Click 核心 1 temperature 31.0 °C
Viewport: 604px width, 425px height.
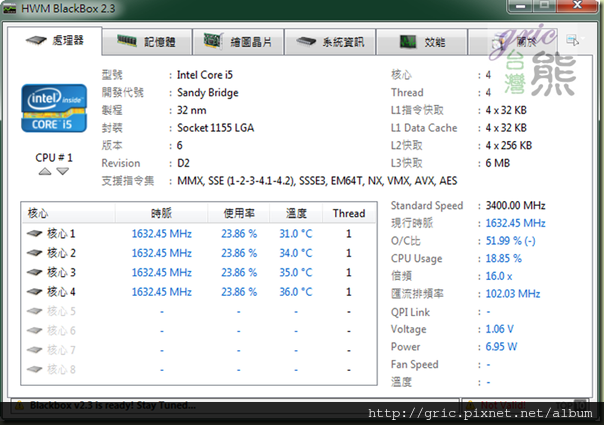point(296,233)
